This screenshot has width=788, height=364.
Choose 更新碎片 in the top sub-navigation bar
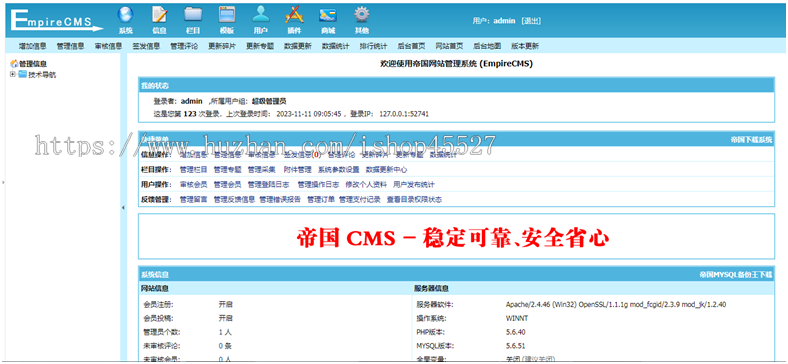click(x=222, y=46)
